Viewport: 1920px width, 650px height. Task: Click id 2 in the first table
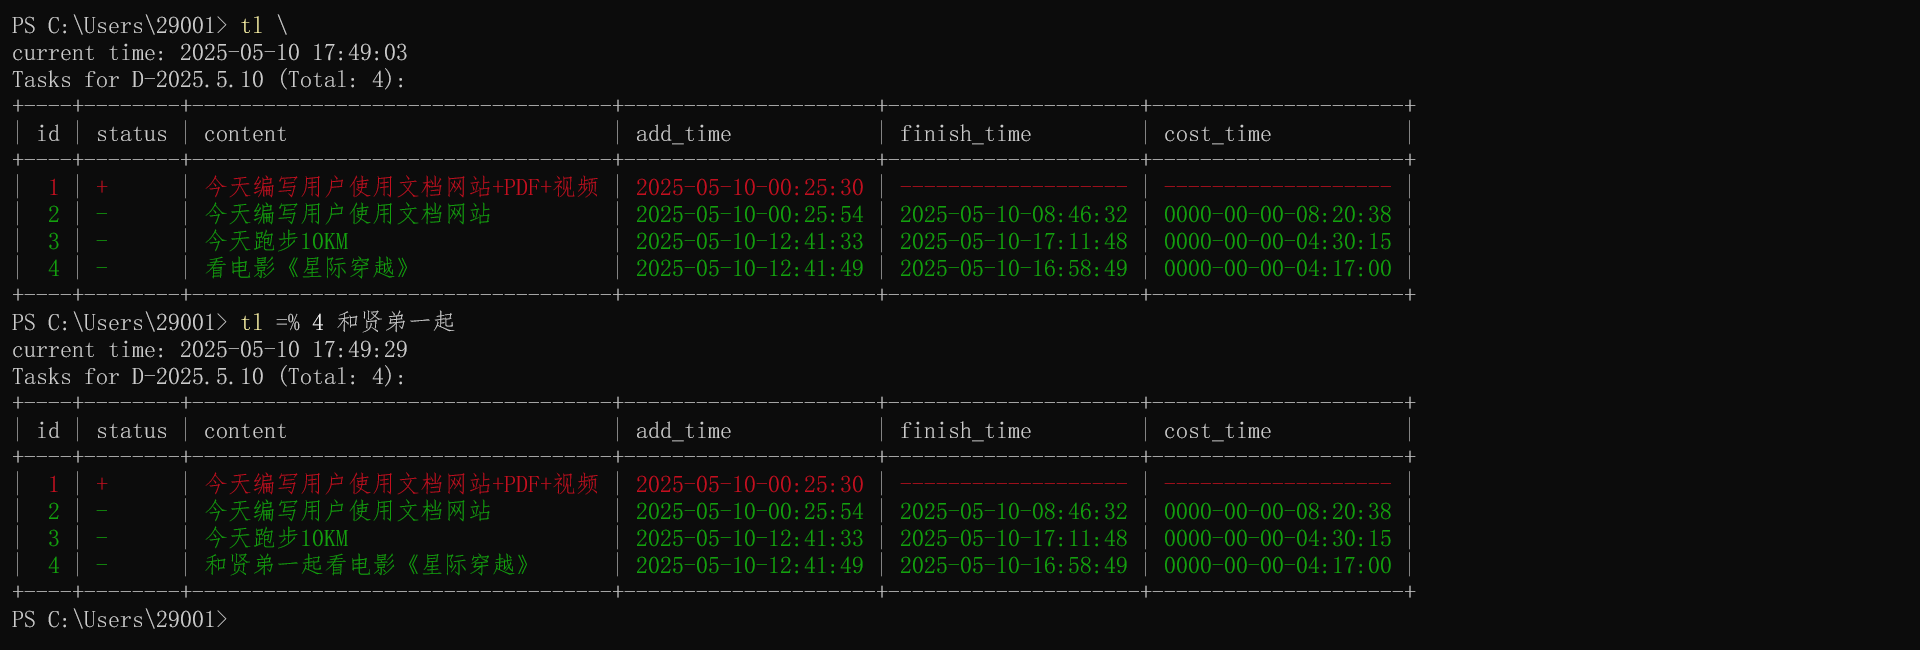[x=54, y=214]
